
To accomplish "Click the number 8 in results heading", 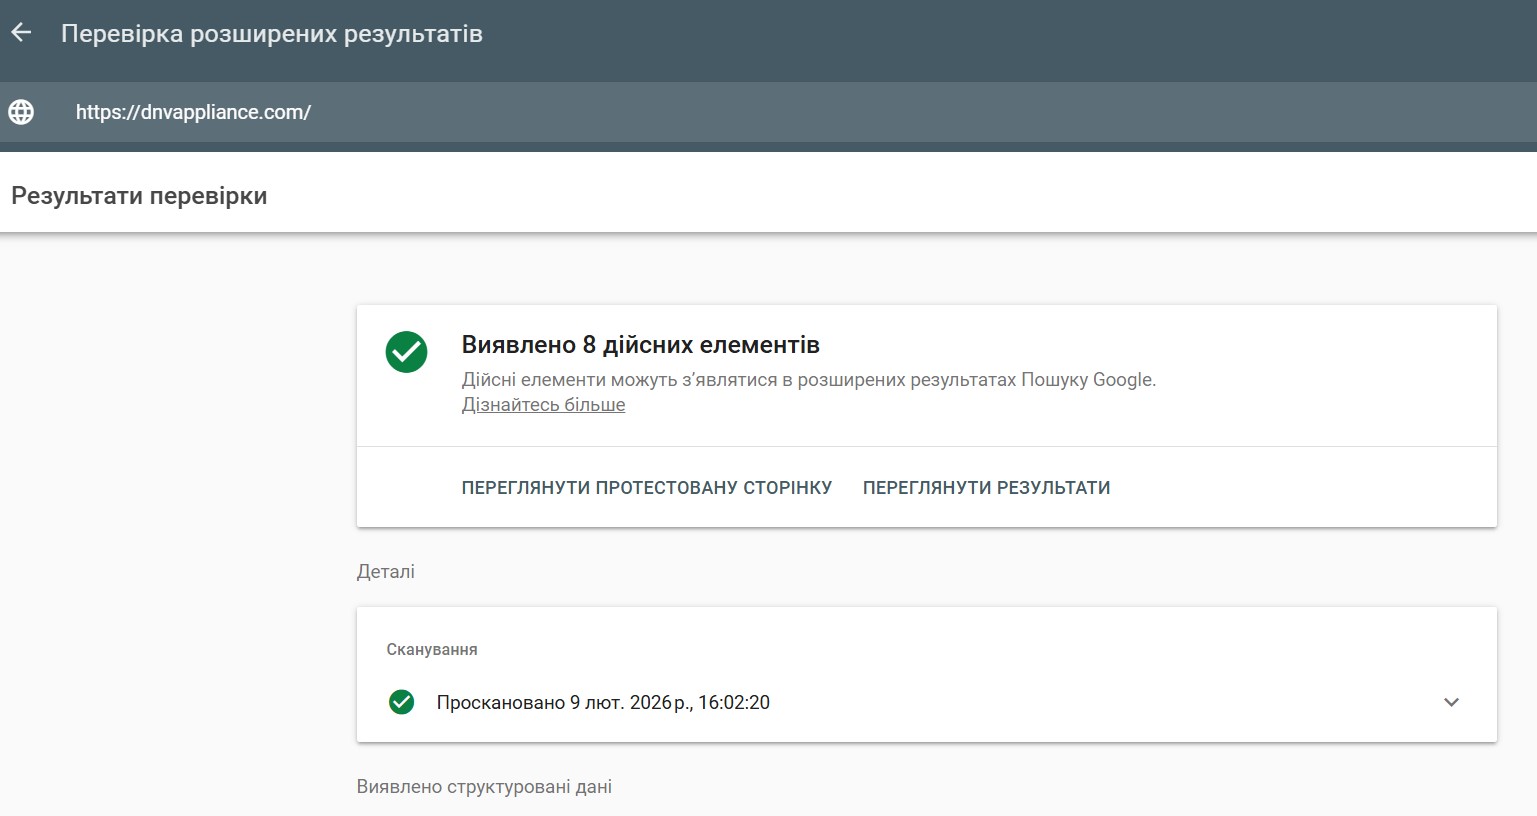I will (589, 345).
